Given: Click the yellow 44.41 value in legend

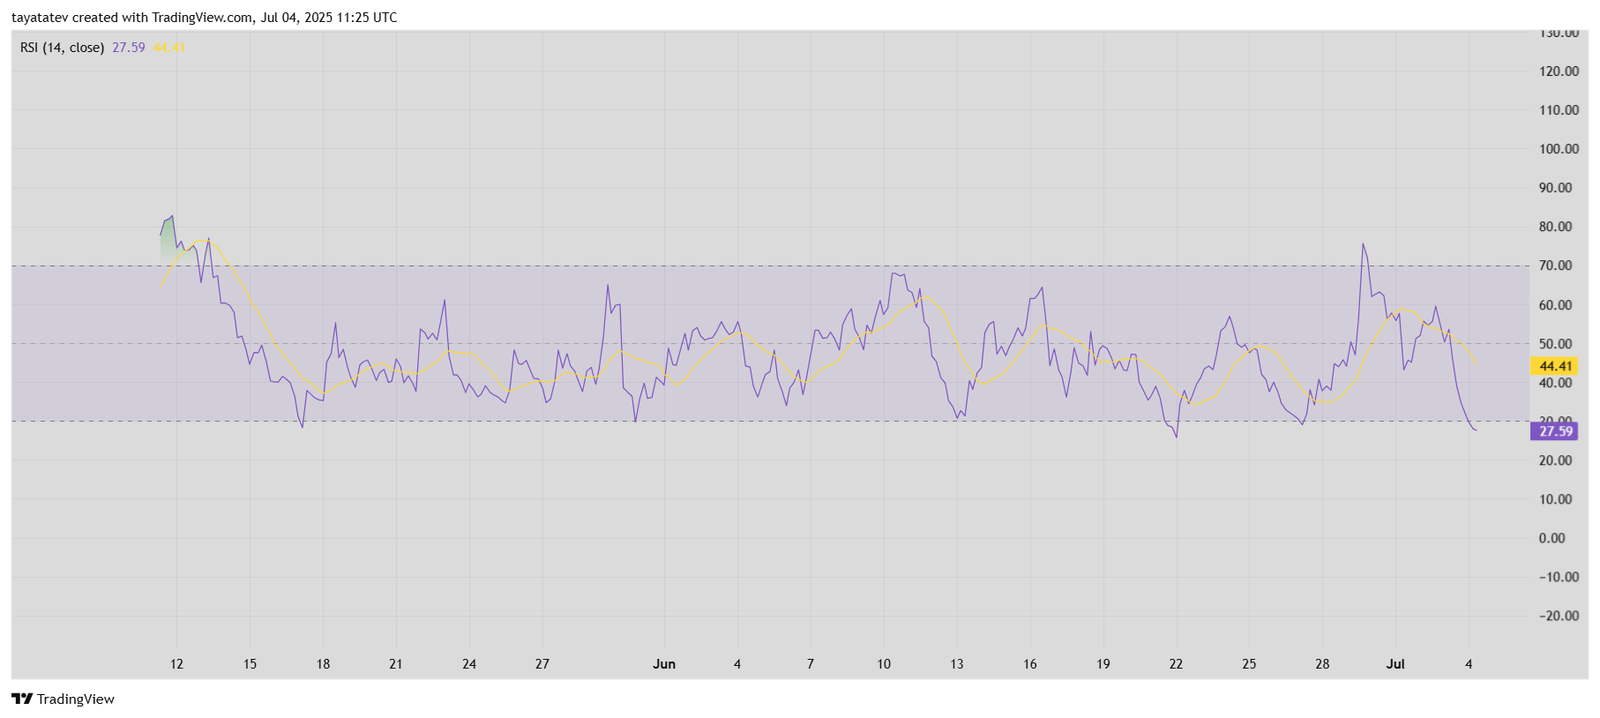Looking at the screenshot, I should click(x=169, y=47).
